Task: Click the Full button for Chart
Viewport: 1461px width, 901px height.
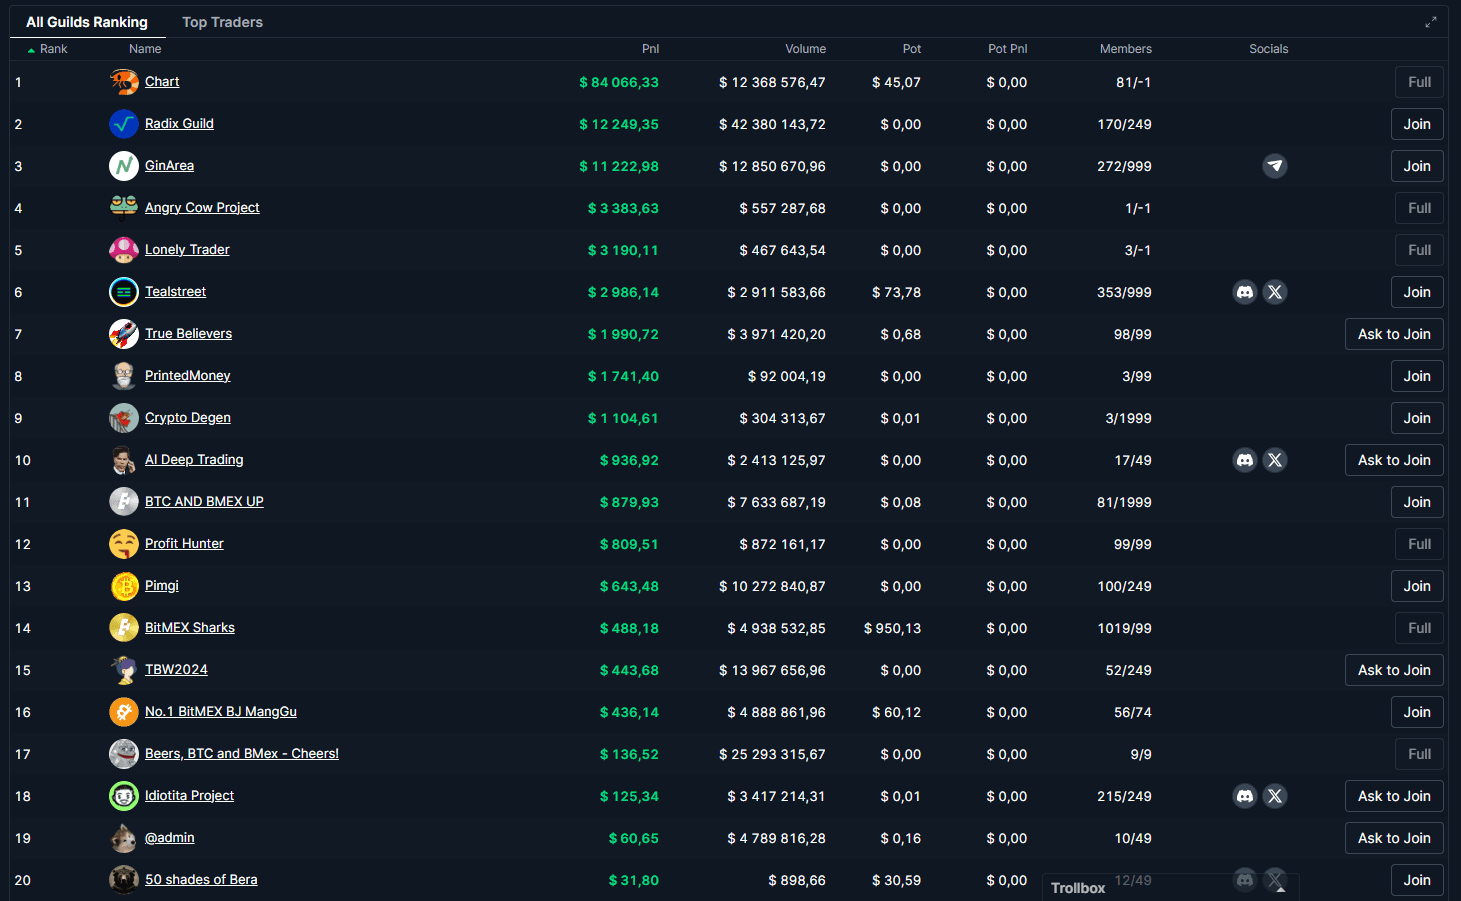Action: click(x=1419, y=82)
